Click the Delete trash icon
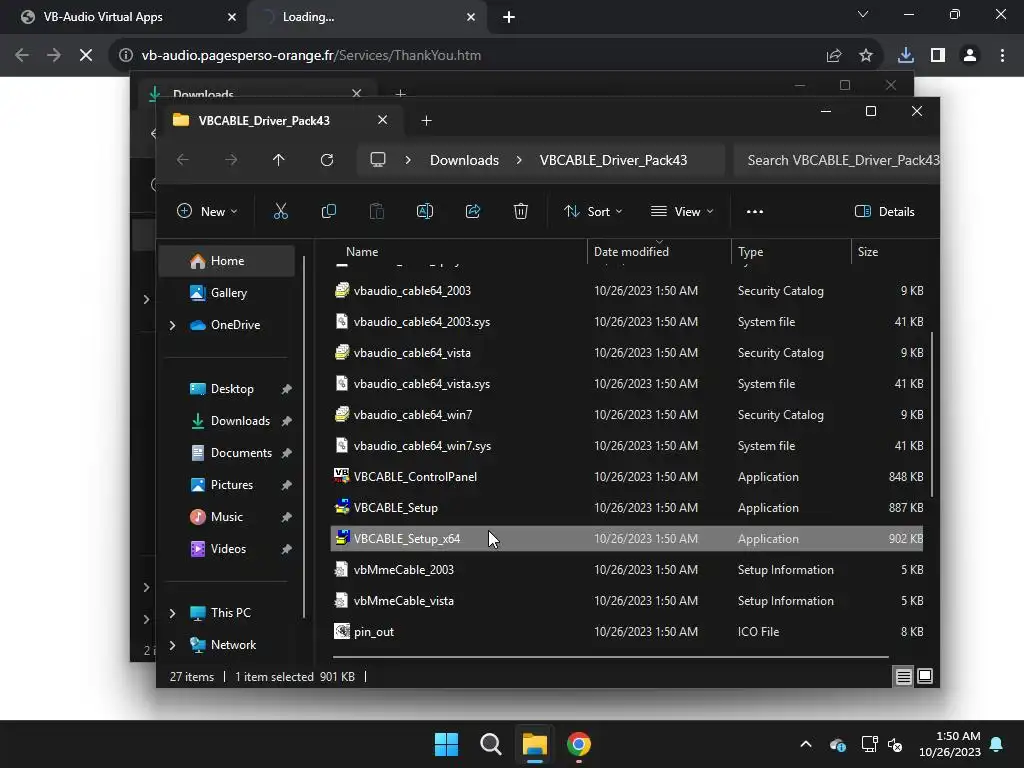The width and height of the screenshot is (1024, 768). [x=520, y=211]
